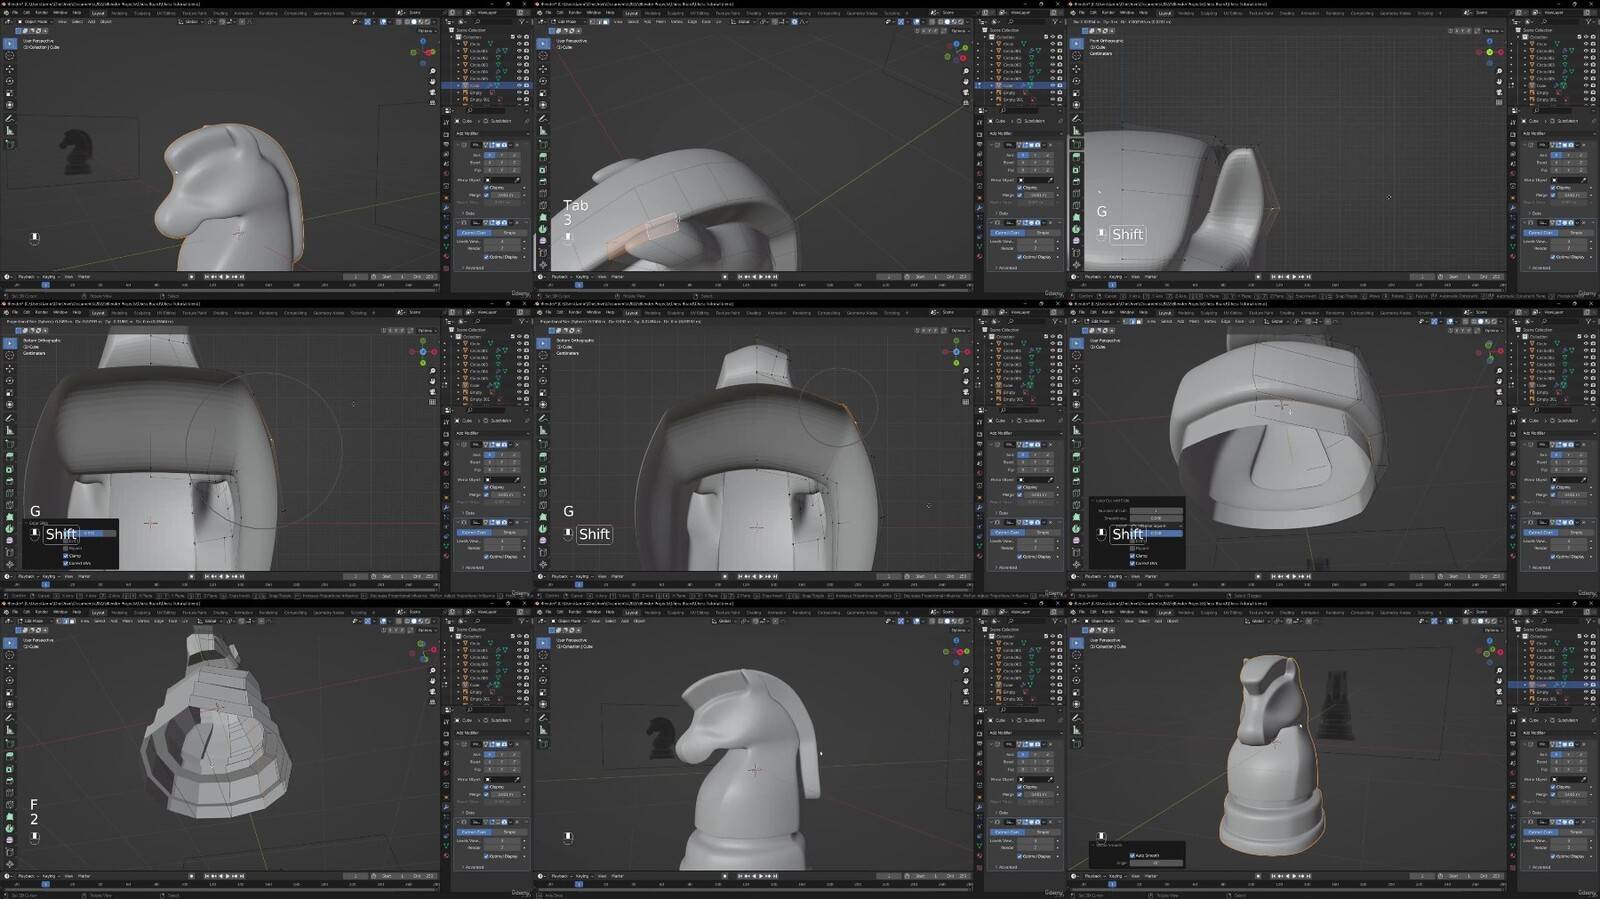
Task: Toggle Clipping checkbox in Auto Smooth frame Mirror modifier
Action: 1553,787
